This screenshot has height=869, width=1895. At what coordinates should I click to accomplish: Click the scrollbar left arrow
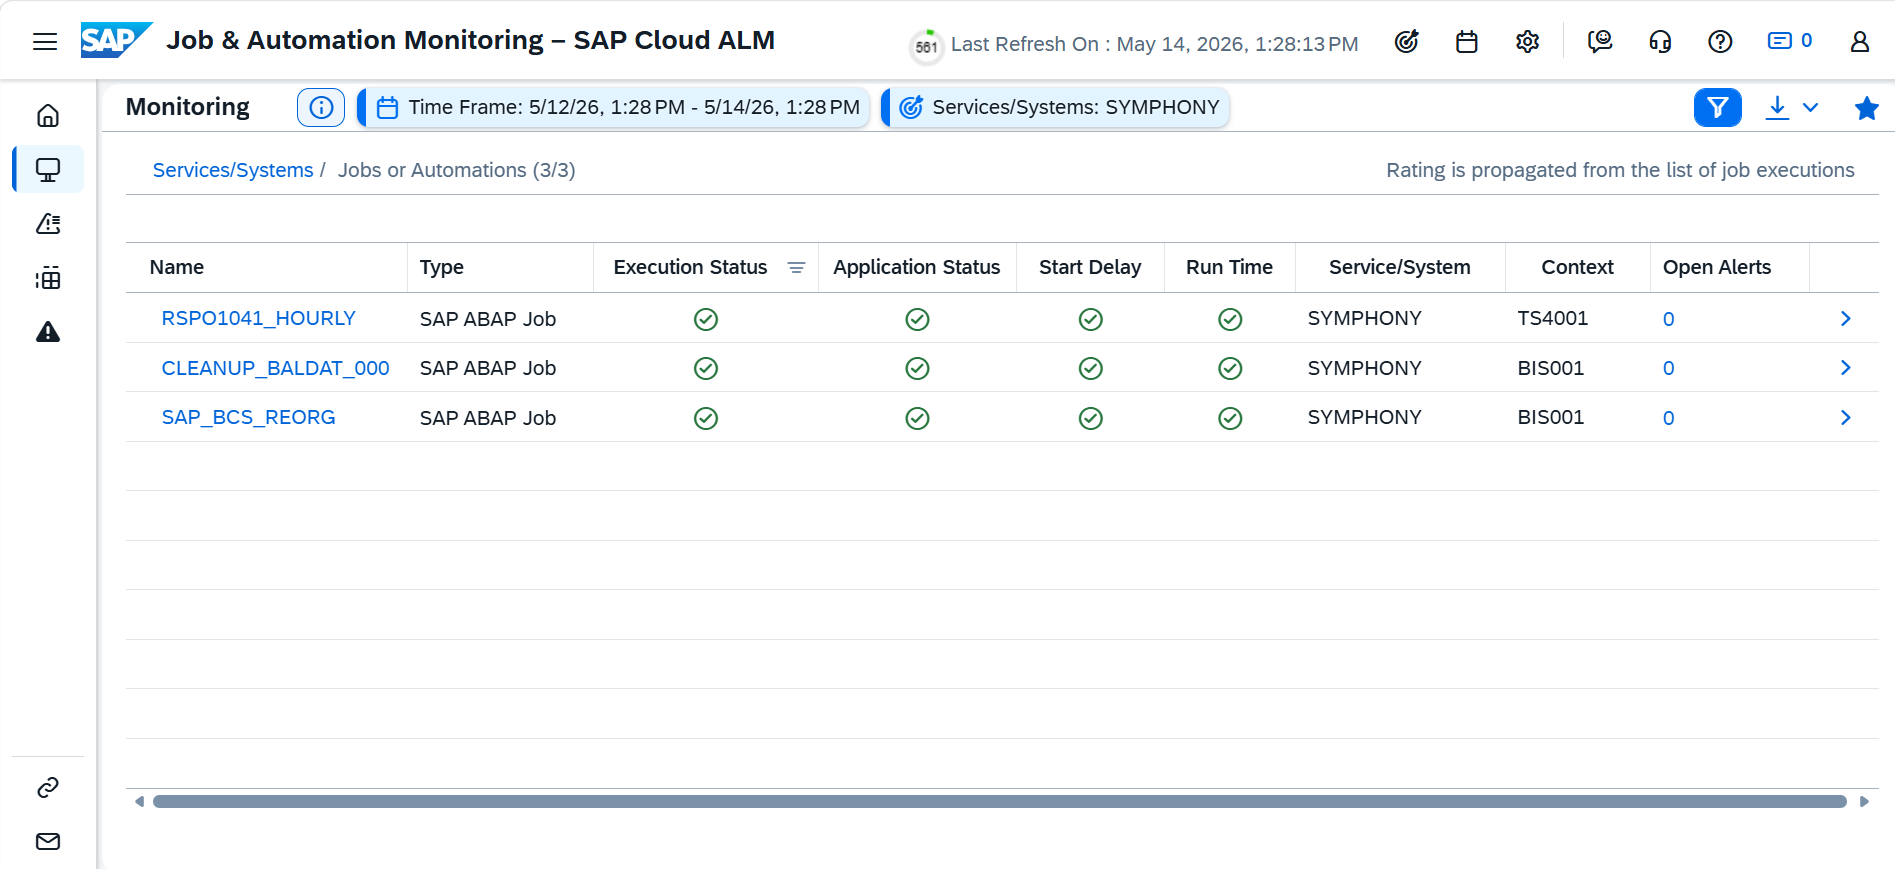point(139,801)
